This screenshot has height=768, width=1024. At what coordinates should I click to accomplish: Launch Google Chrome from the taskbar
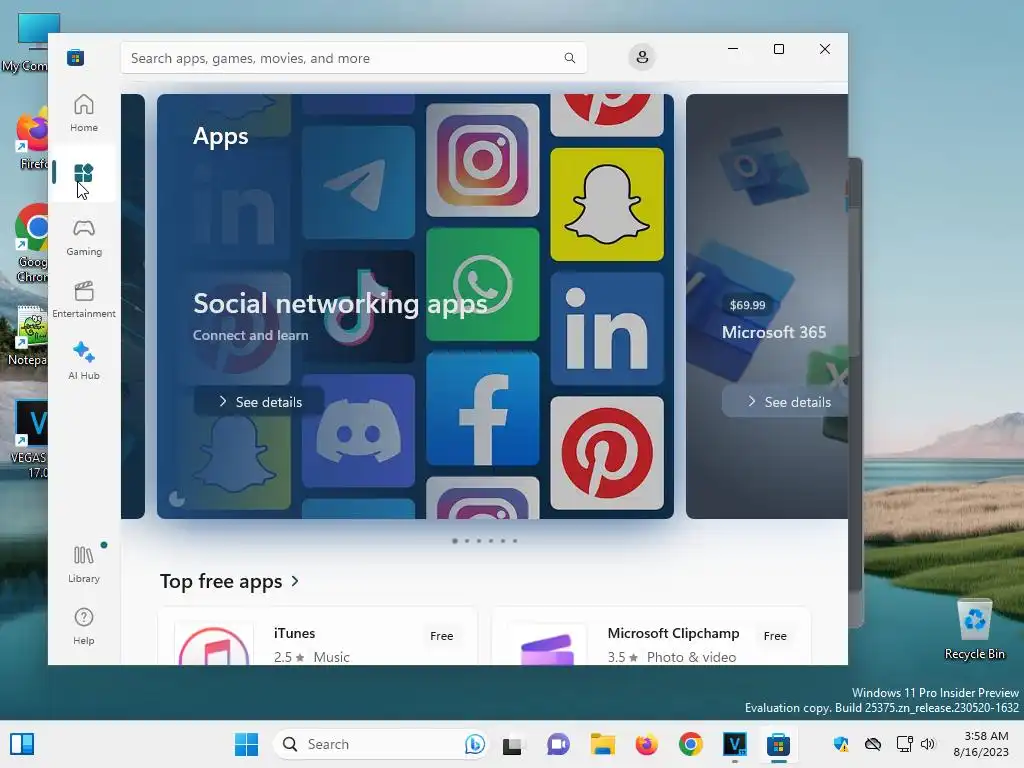point(690,744)
